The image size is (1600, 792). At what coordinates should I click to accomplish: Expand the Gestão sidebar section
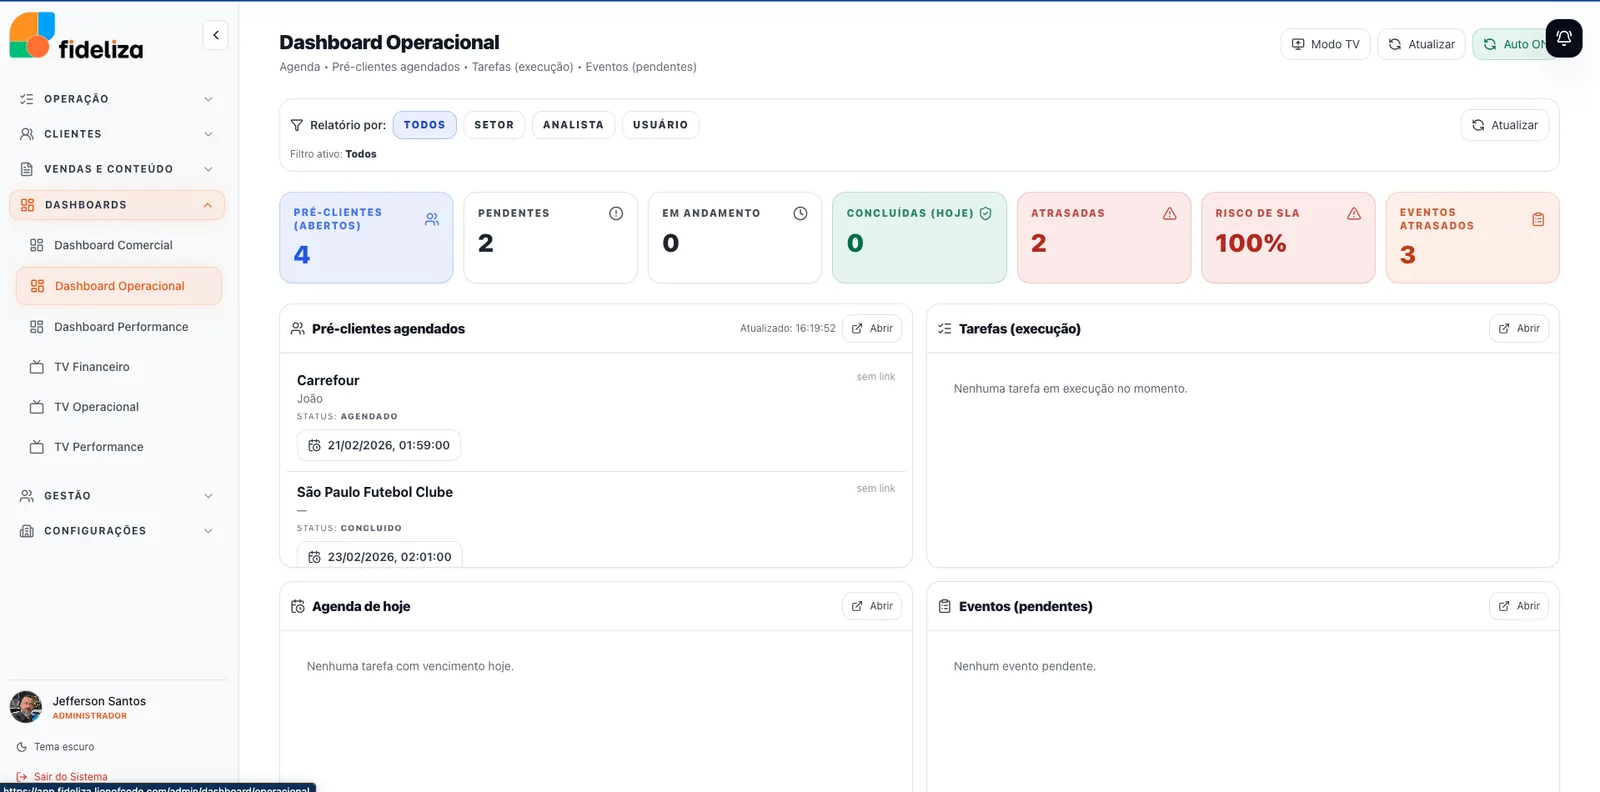117,496
